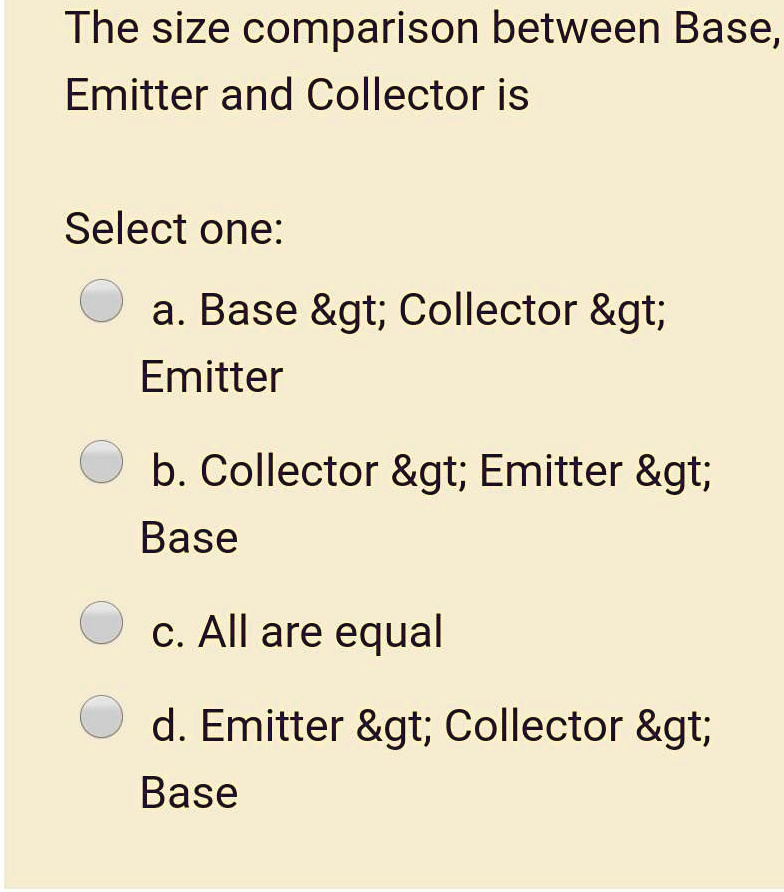Image resolution: width=784 pixels, height=892 pixels.
Task: Click the option d label text
Action: (x=432, y=726)
